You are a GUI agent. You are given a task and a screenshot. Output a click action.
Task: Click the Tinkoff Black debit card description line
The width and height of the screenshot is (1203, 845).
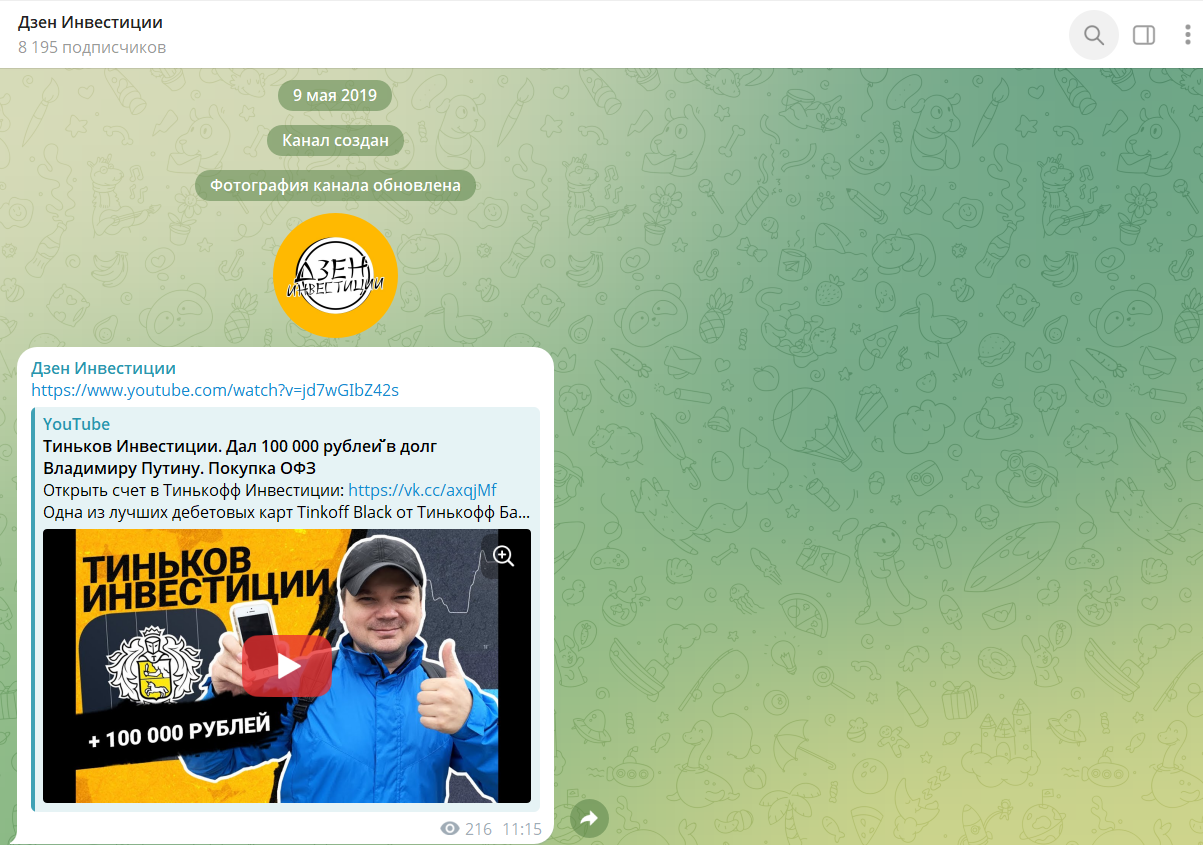tap(287, 512)
